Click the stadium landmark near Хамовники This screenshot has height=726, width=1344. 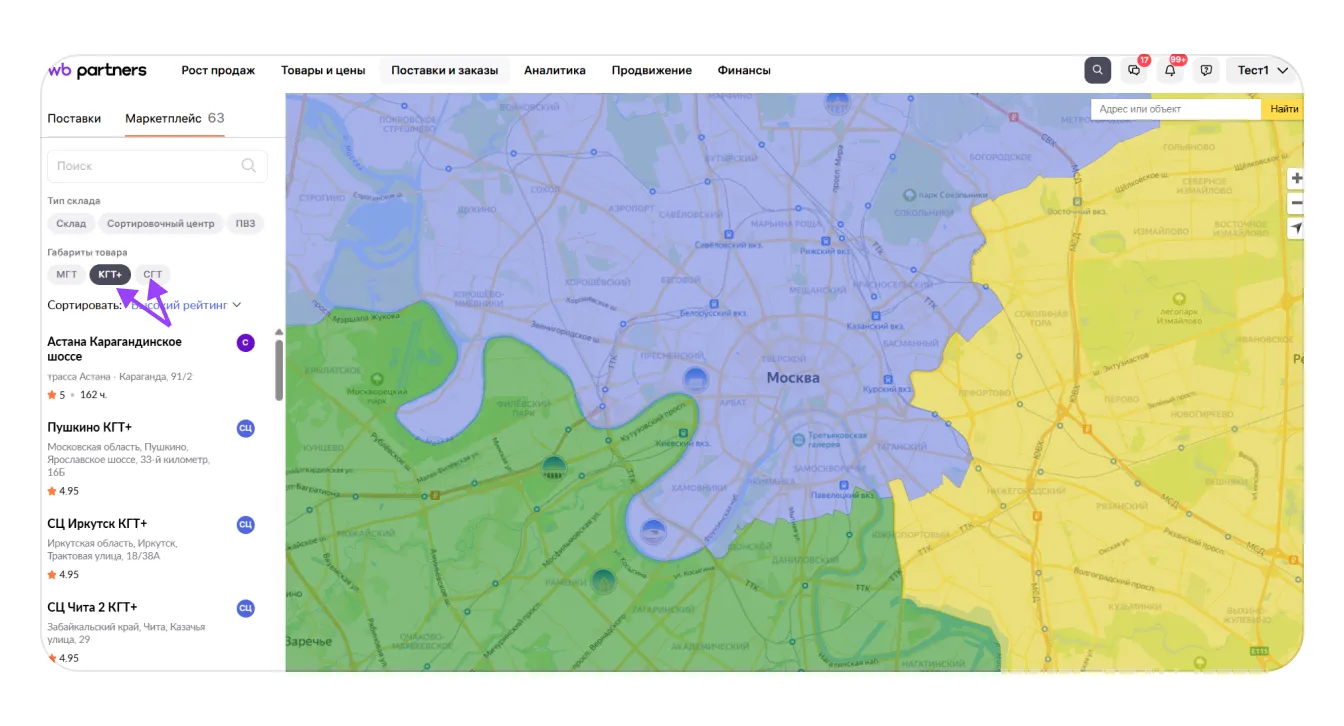coord(653,531)
